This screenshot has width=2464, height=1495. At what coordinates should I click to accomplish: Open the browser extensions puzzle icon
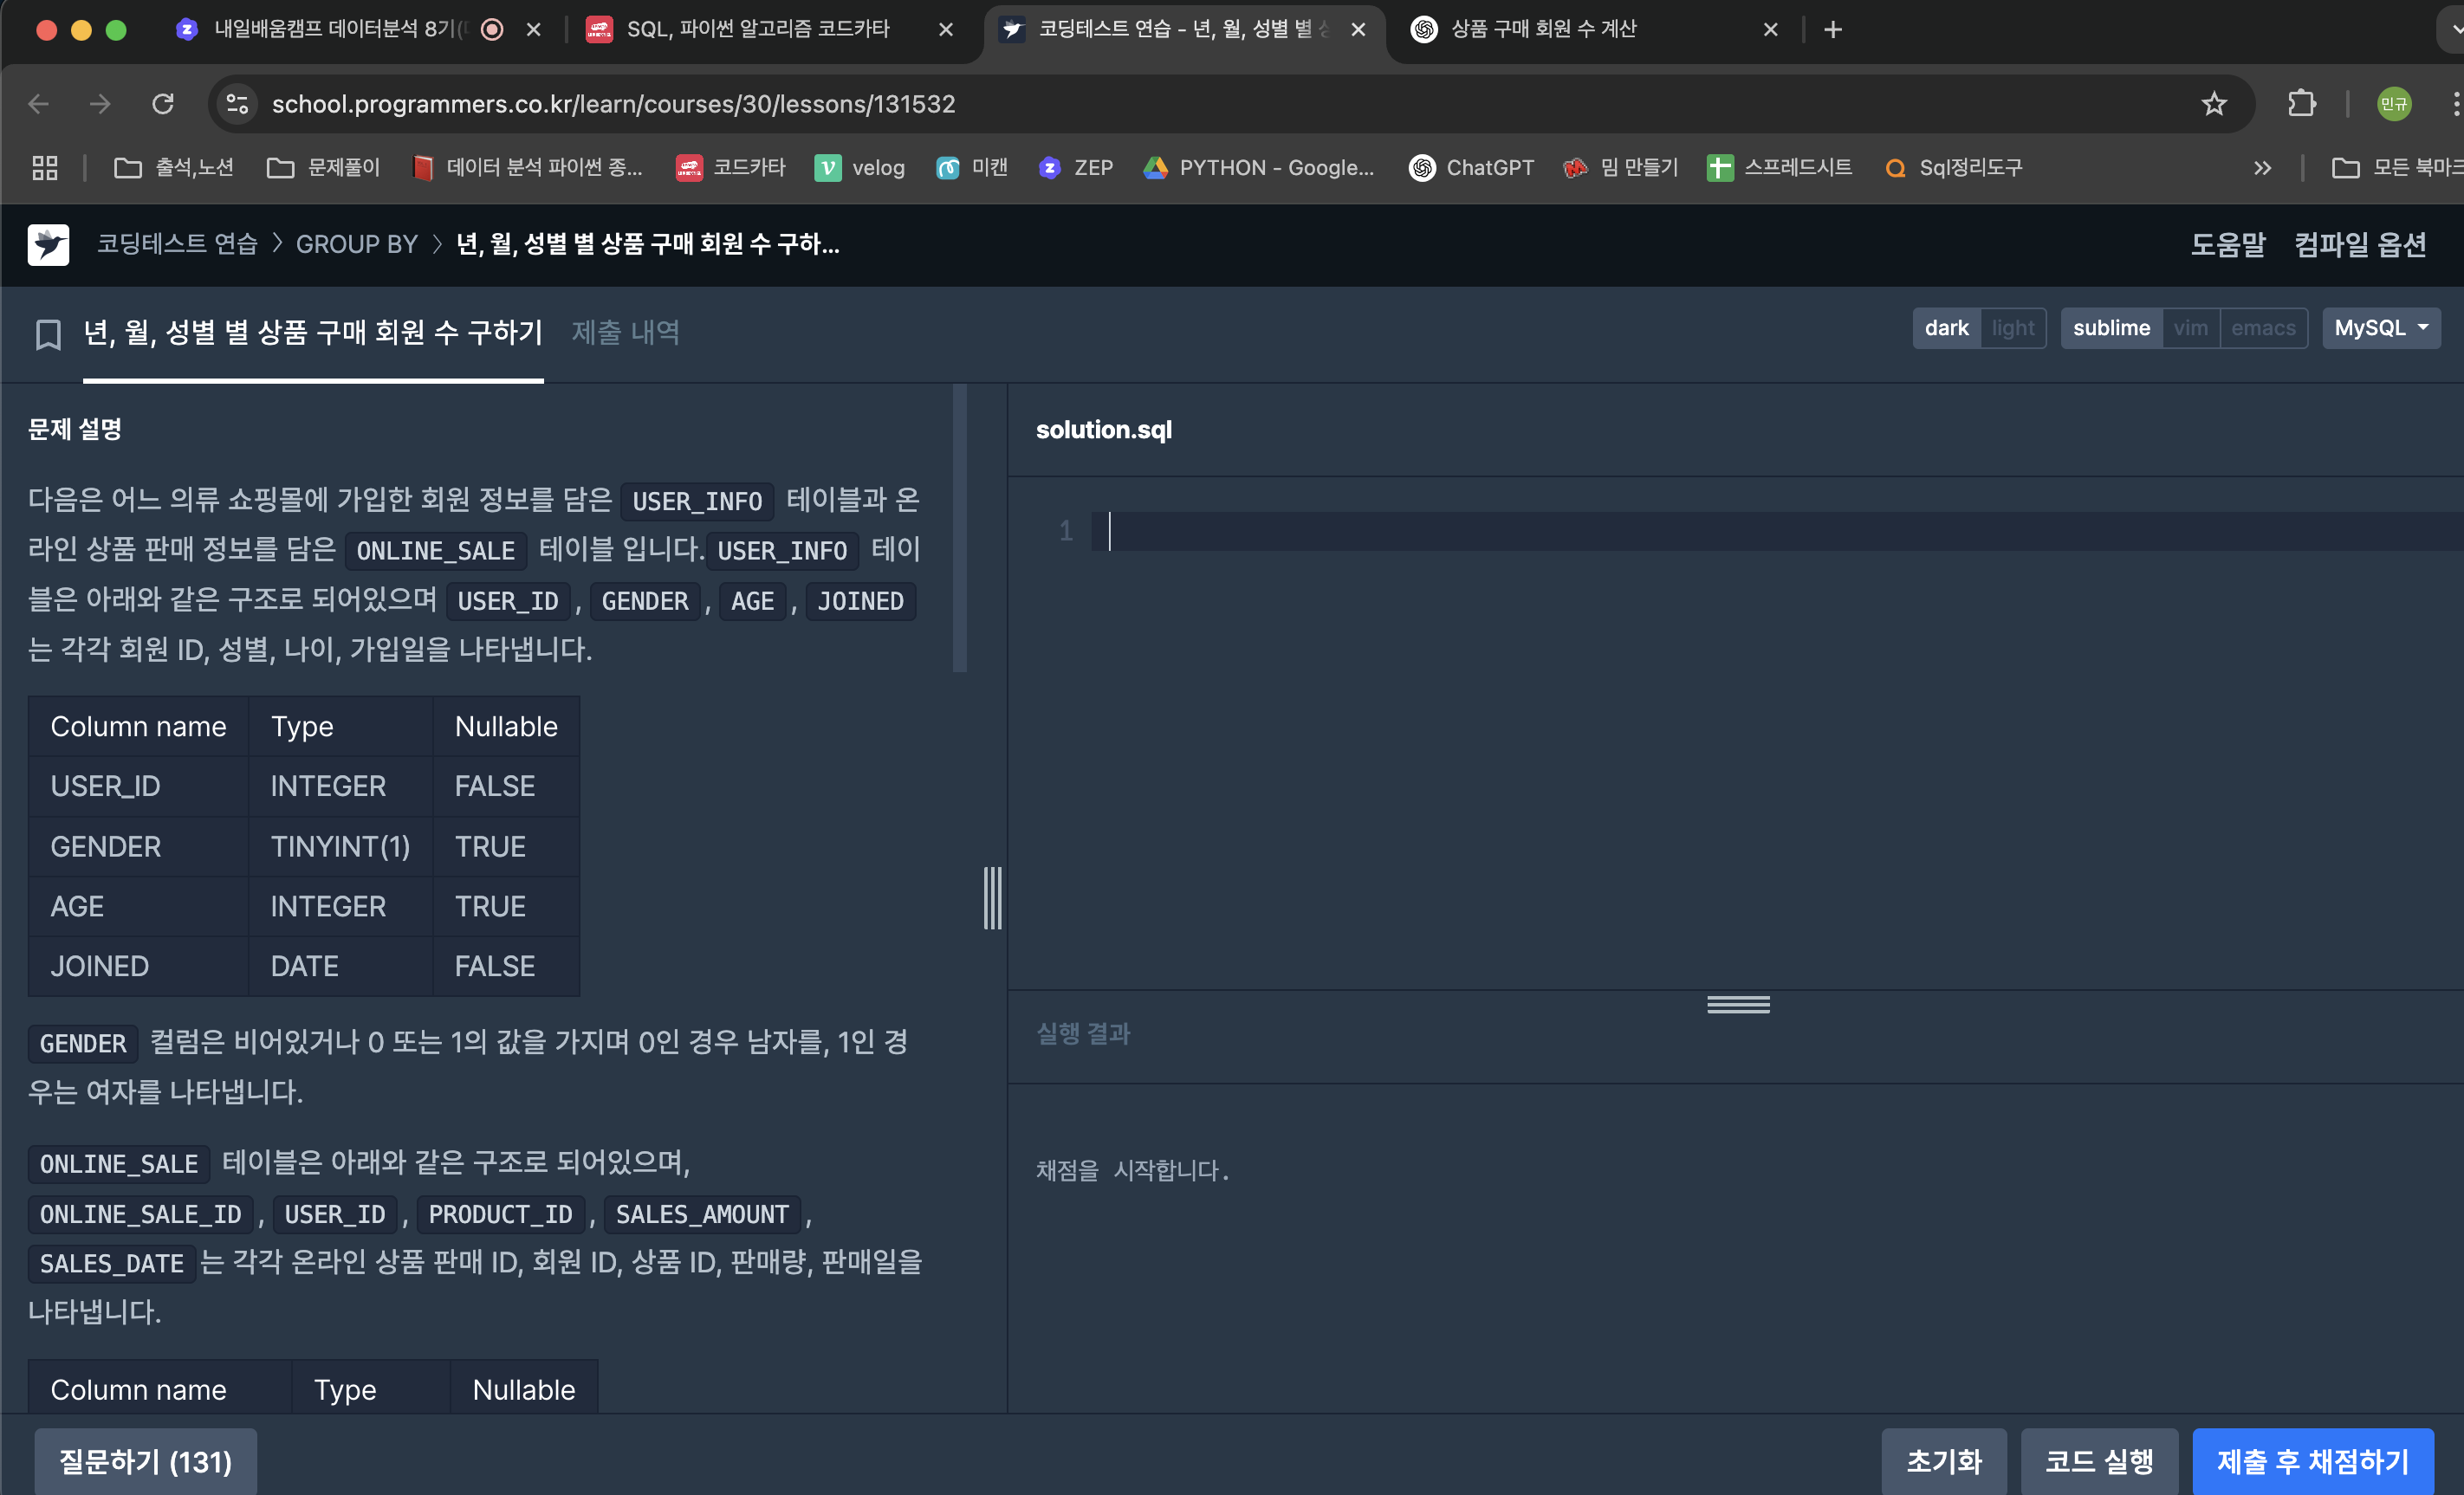pos(2302,104)
